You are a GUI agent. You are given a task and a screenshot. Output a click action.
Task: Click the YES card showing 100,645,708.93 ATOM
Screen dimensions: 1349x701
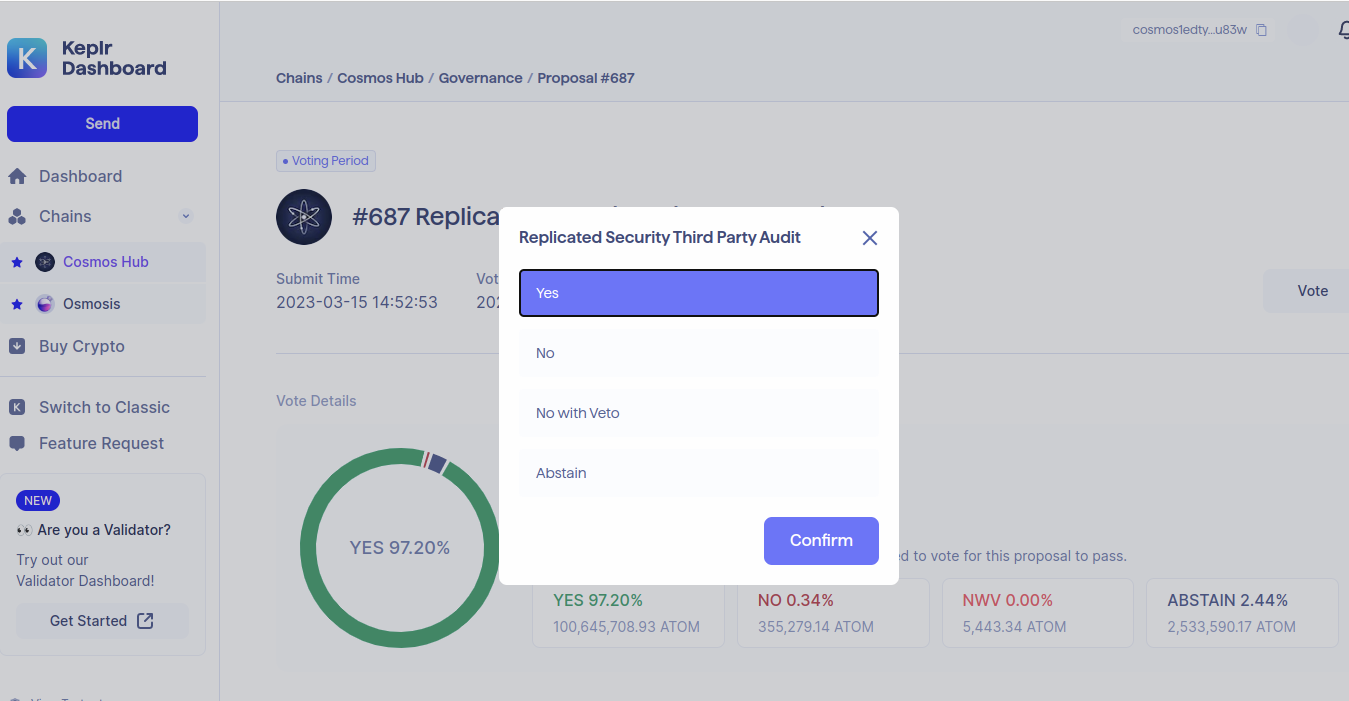[x=628, y=613]
